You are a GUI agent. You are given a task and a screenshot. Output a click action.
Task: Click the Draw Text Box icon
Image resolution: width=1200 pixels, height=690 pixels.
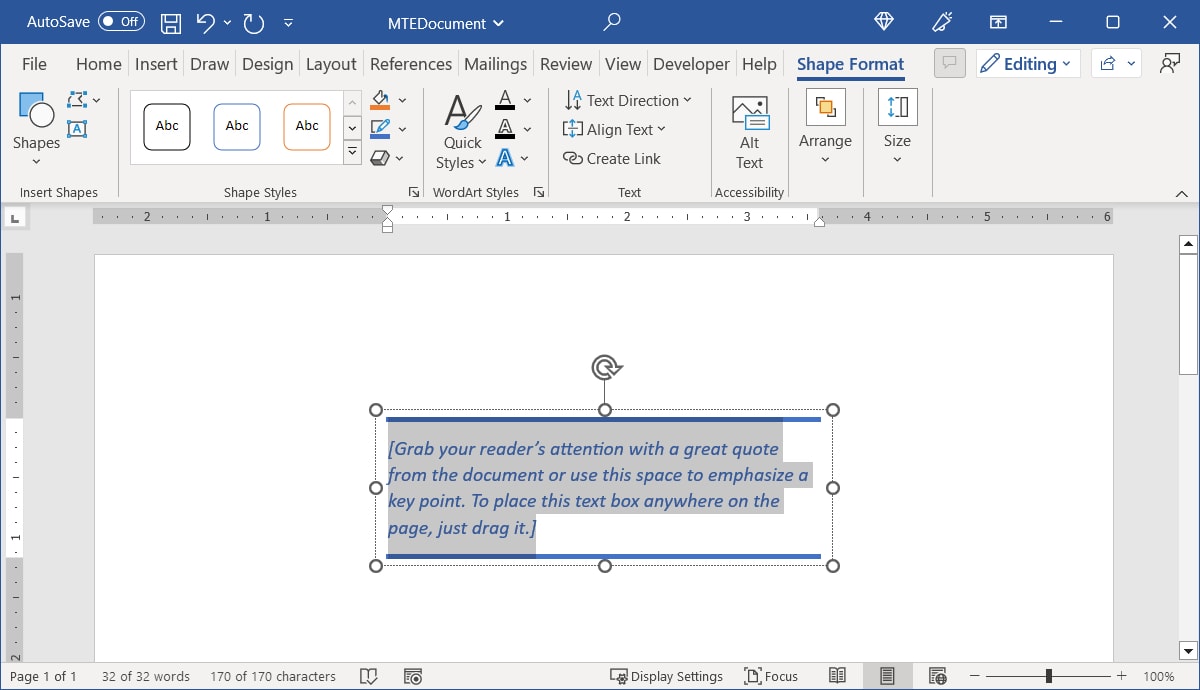78,129
